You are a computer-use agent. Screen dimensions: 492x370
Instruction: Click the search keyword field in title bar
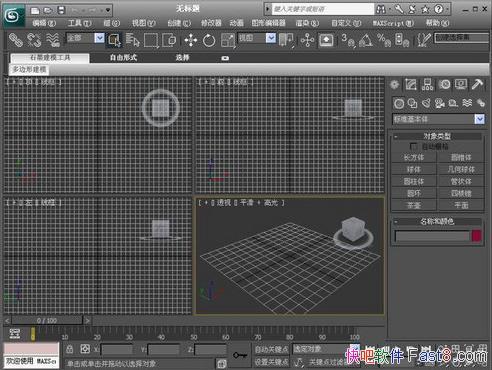click(323, 9)
